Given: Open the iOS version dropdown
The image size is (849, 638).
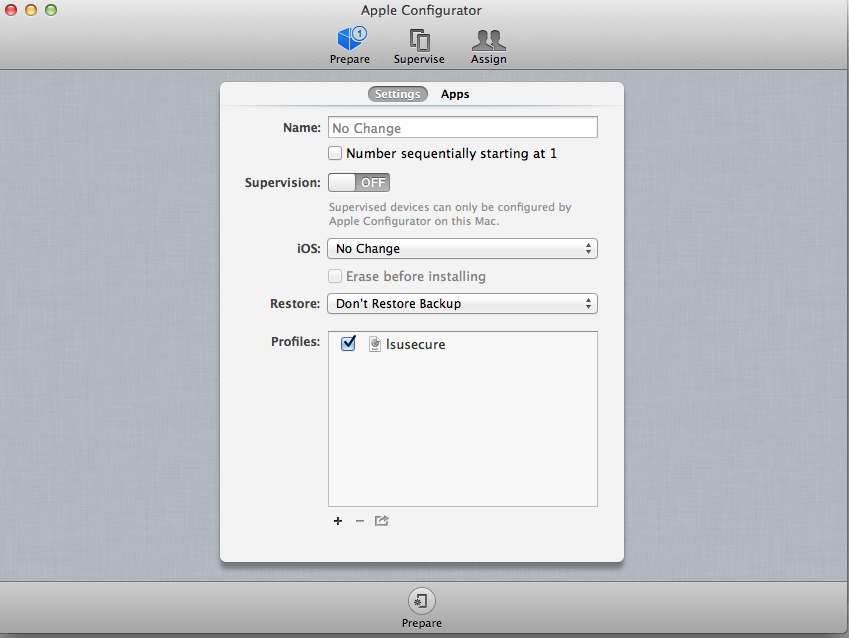Looking at the screenshot, I should [462, 249].
